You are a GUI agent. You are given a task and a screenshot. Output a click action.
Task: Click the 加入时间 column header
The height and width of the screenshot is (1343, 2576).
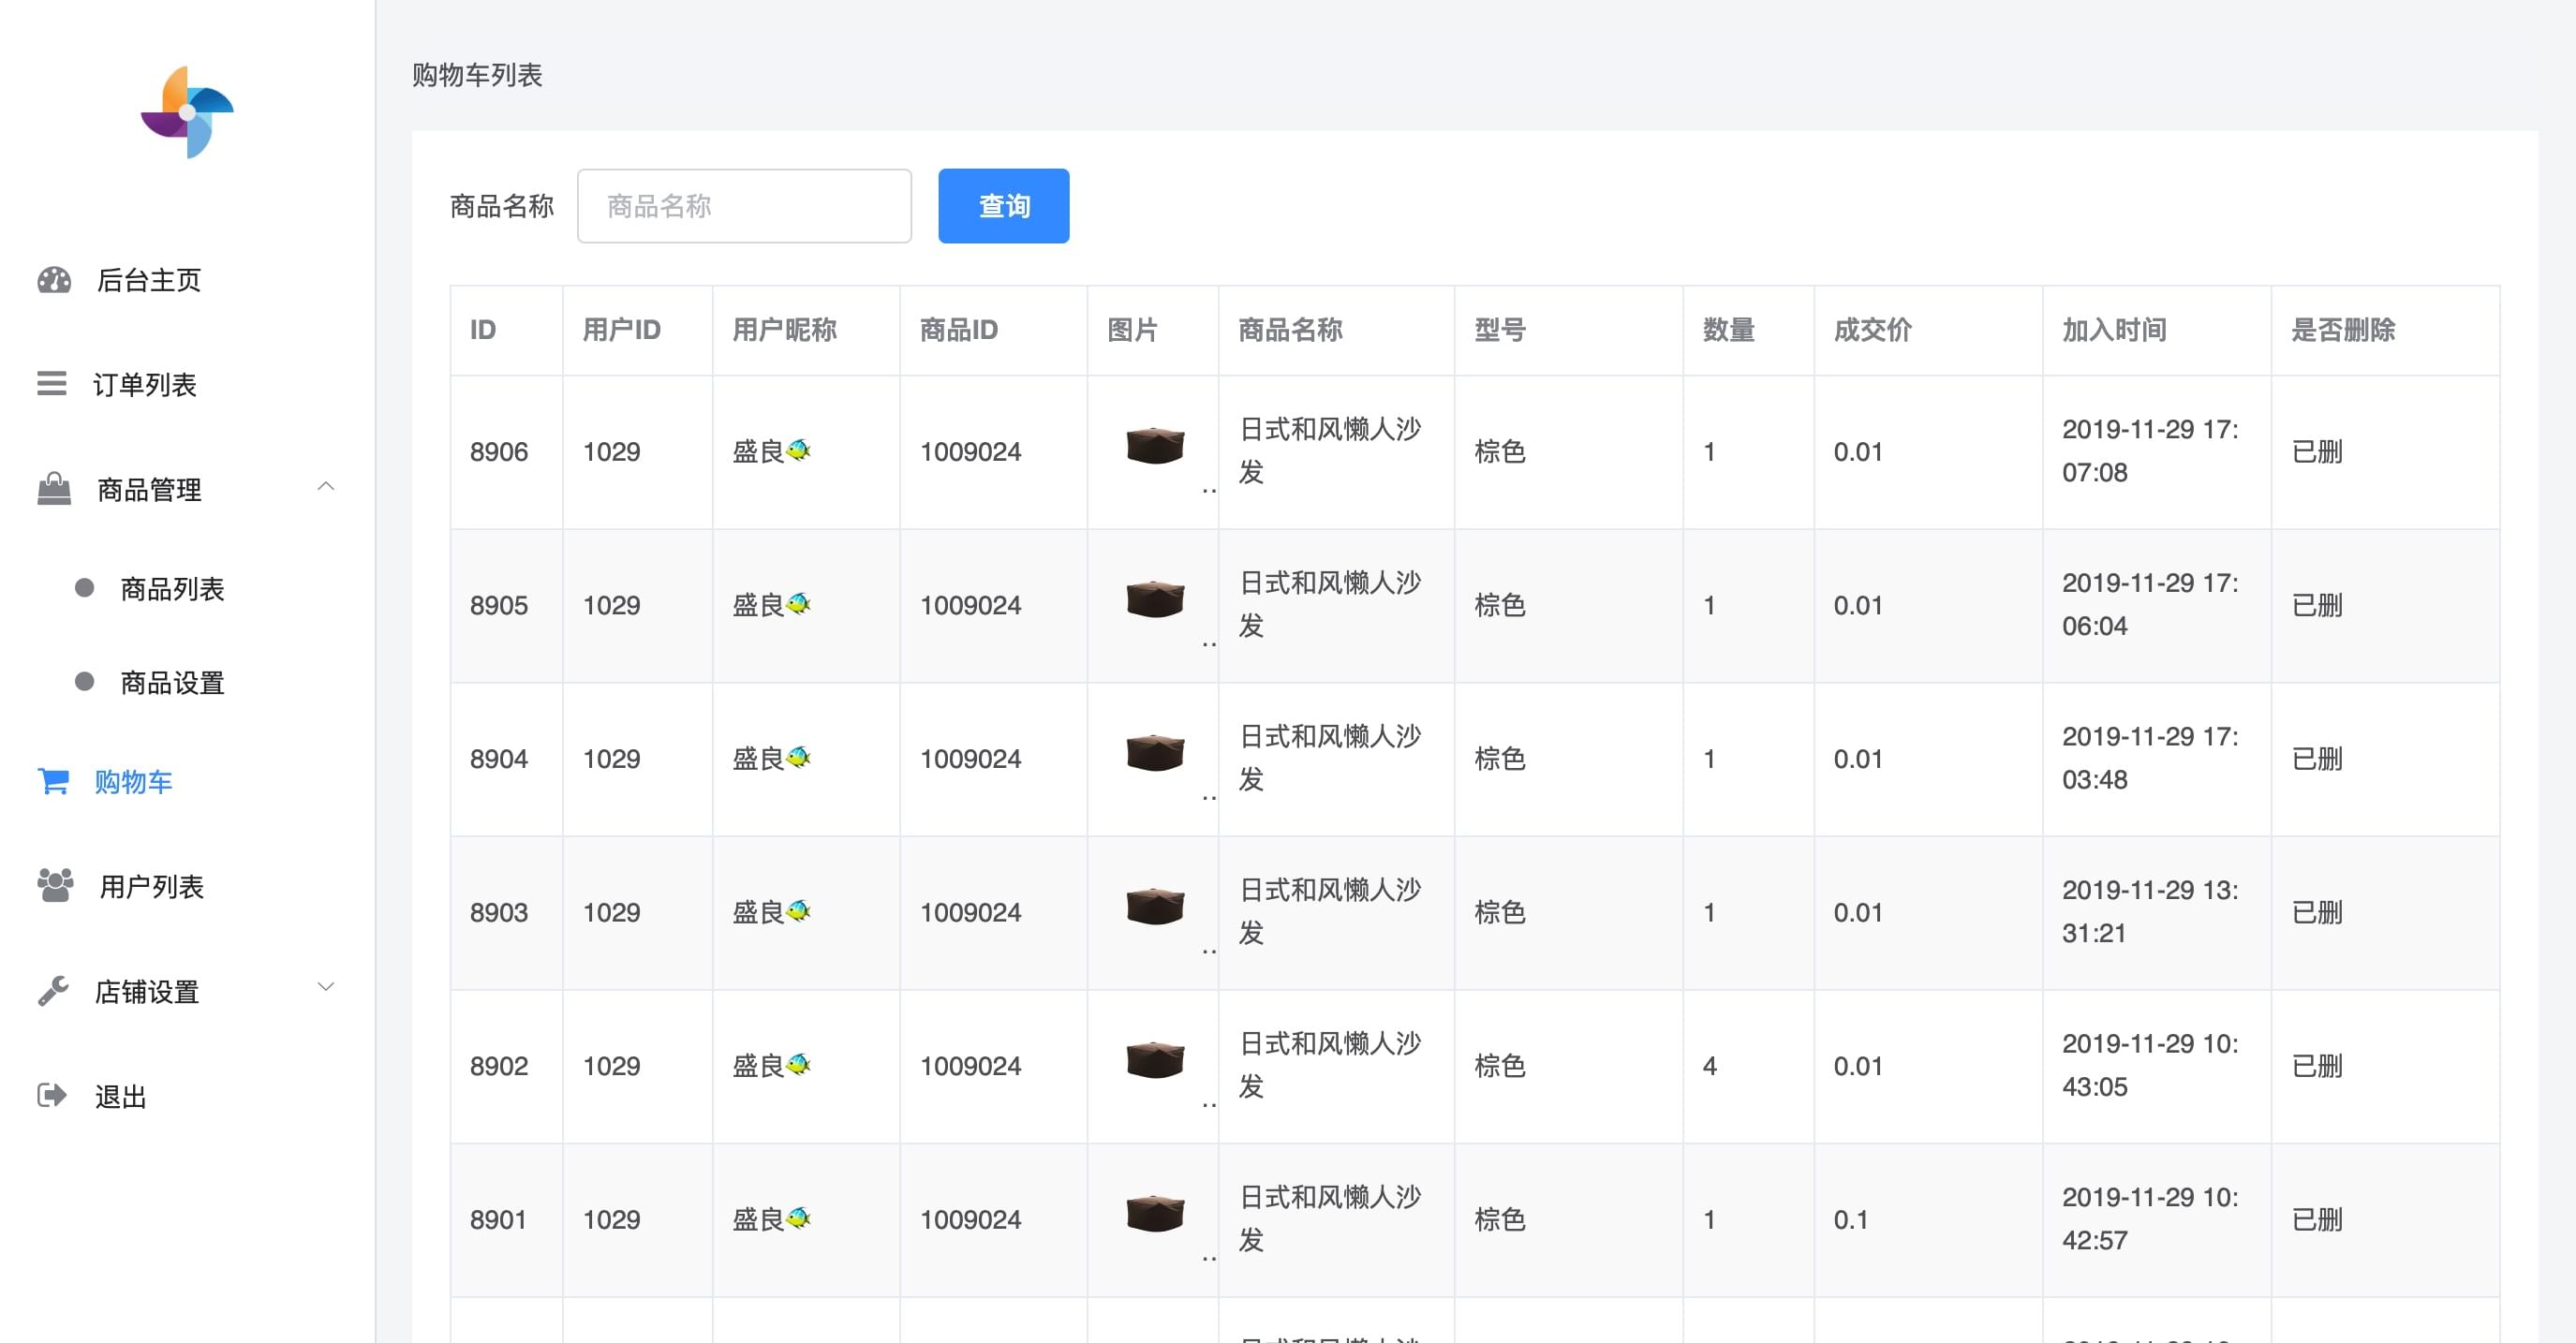coord(2114,330)
